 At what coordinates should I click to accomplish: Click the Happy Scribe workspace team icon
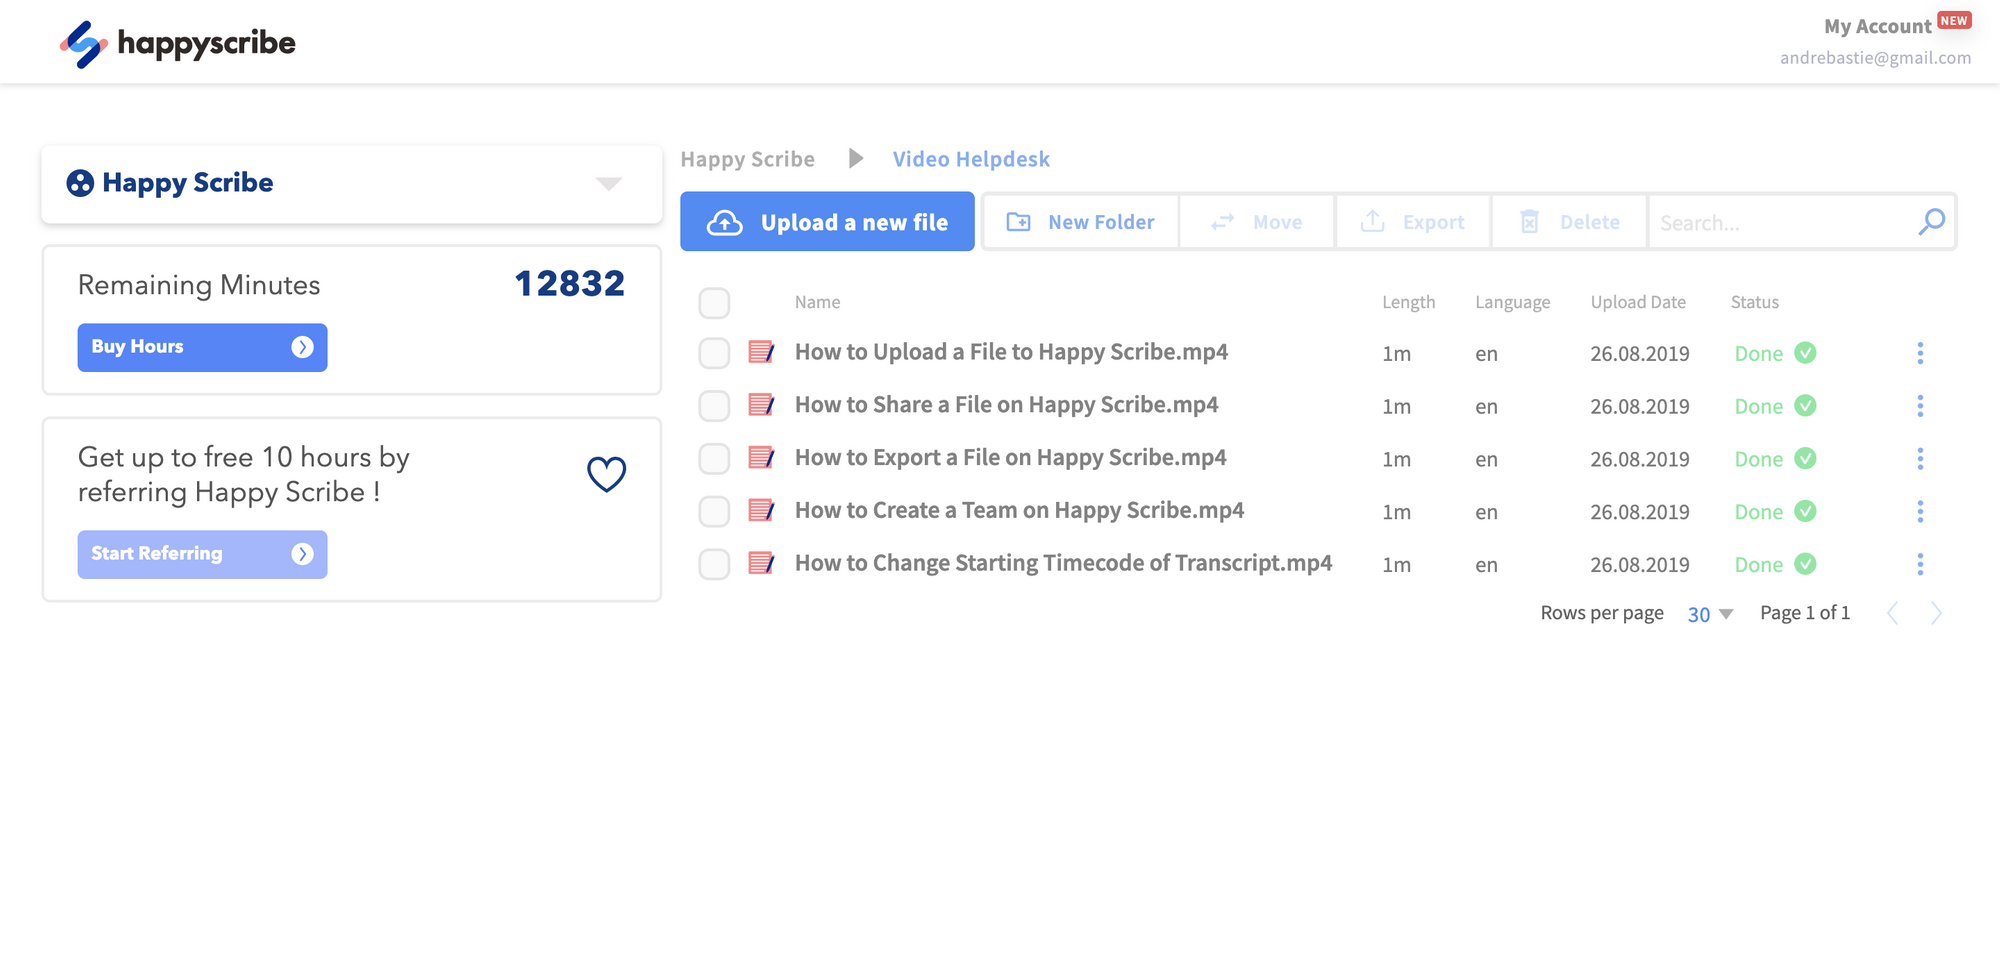coord(80,183)
